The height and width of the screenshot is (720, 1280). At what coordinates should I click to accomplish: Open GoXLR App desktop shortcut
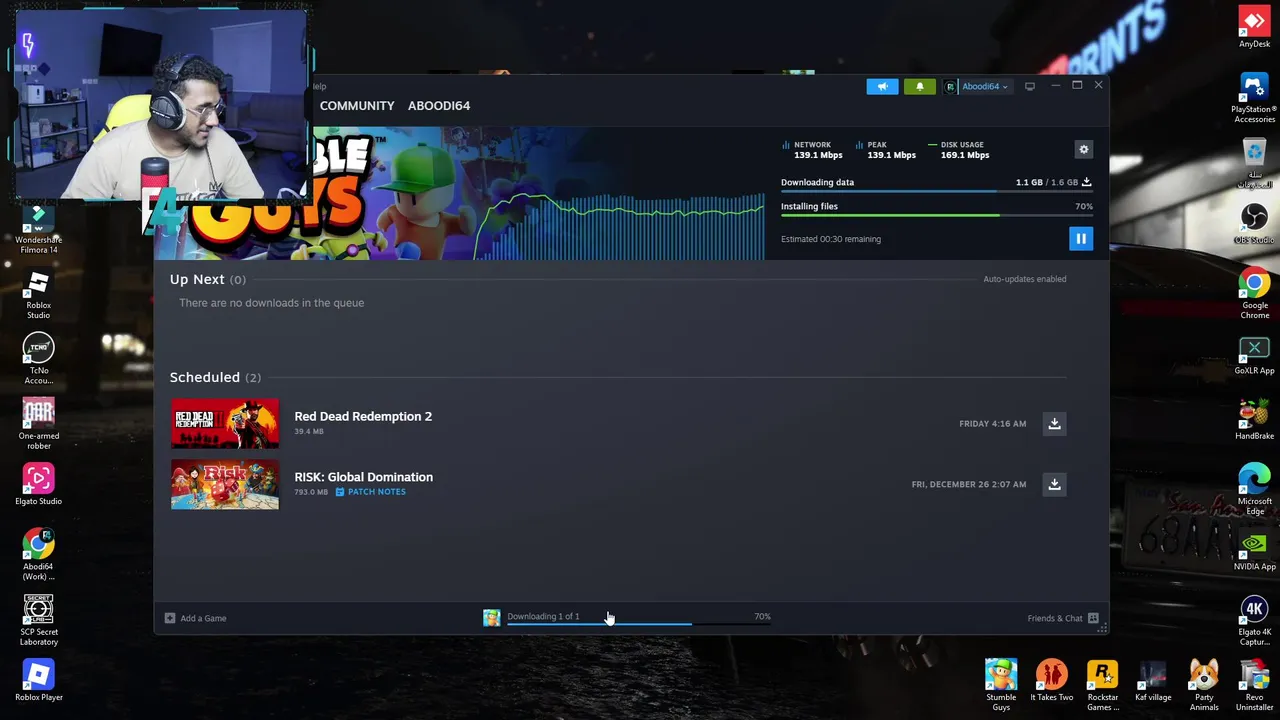click(1254, 356)
